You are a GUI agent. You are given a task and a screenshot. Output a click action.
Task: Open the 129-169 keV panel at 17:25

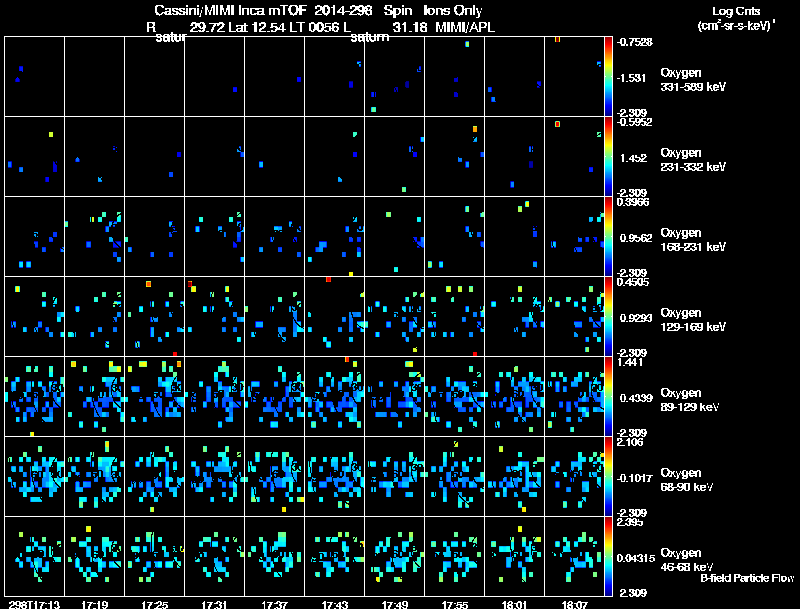(x=155, y=316)
